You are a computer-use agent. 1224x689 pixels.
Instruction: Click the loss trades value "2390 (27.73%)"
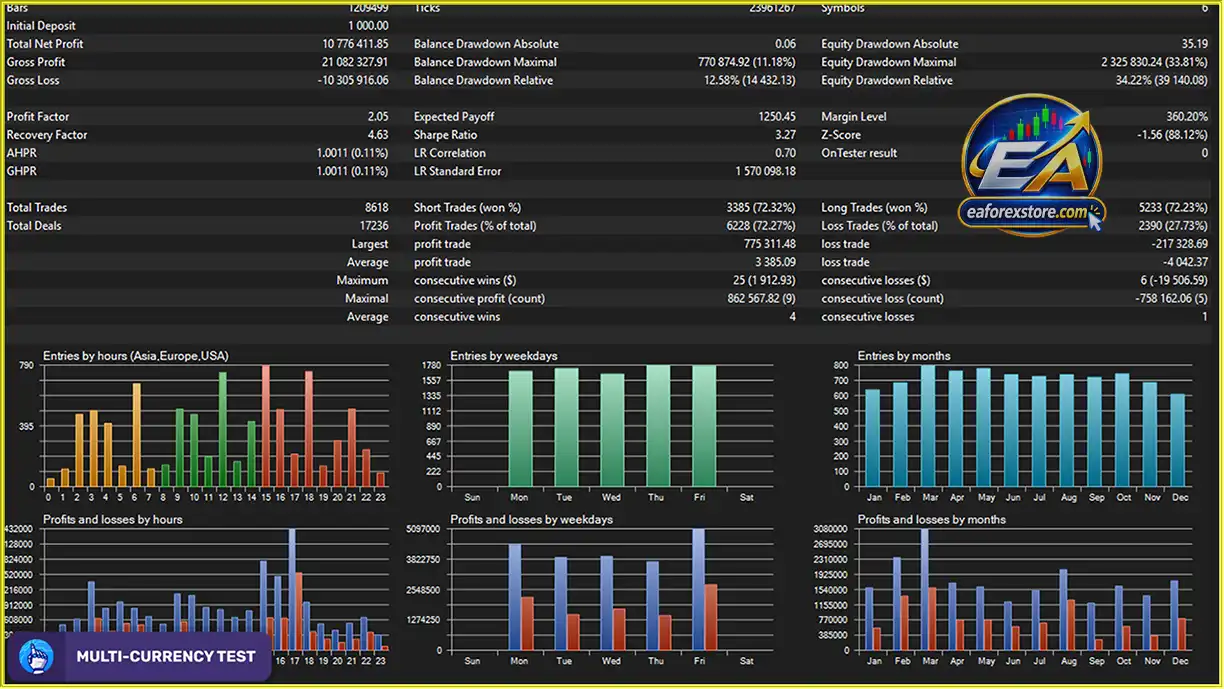1173,226
